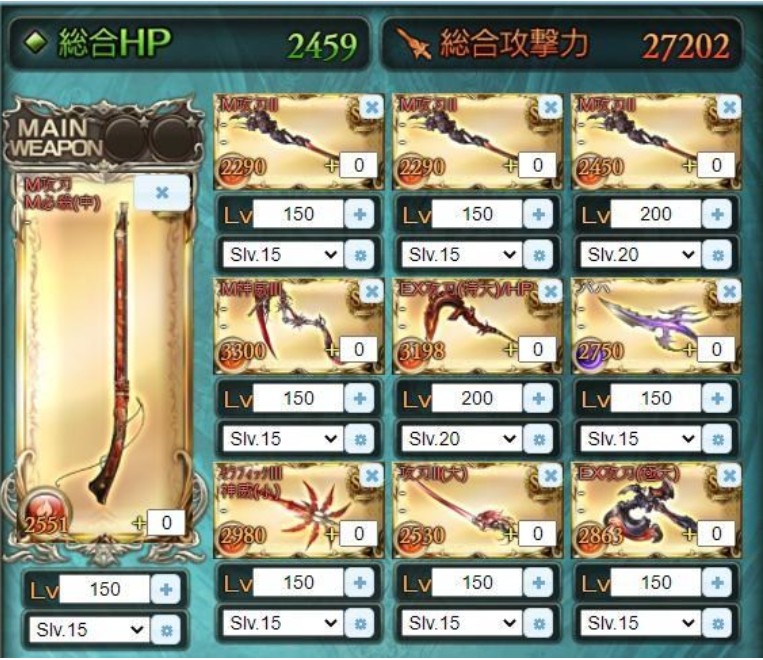Click the first 2290 attack scythe weapon image

click(x=299, y=142)
